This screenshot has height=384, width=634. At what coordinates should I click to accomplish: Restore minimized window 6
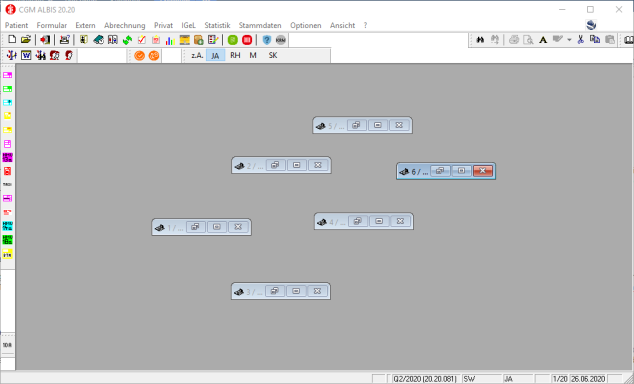tap(440, 171)
